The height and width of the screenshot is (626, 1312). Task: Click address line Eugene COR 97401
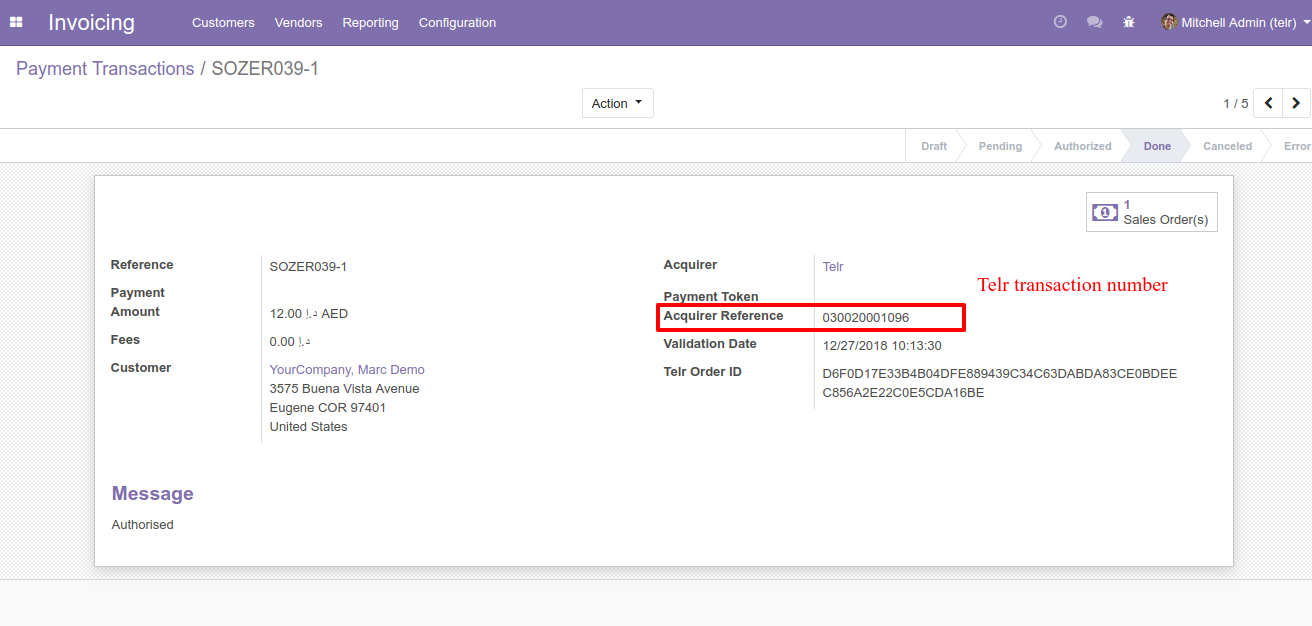pyautogui.click(x=328, y=408)
